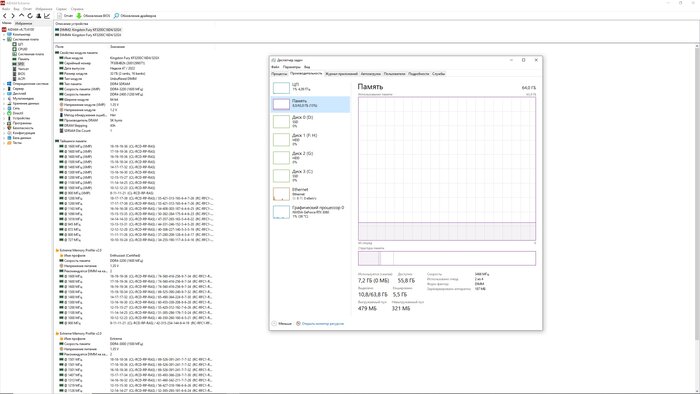Select the ACPI tree item

[19, 79]
